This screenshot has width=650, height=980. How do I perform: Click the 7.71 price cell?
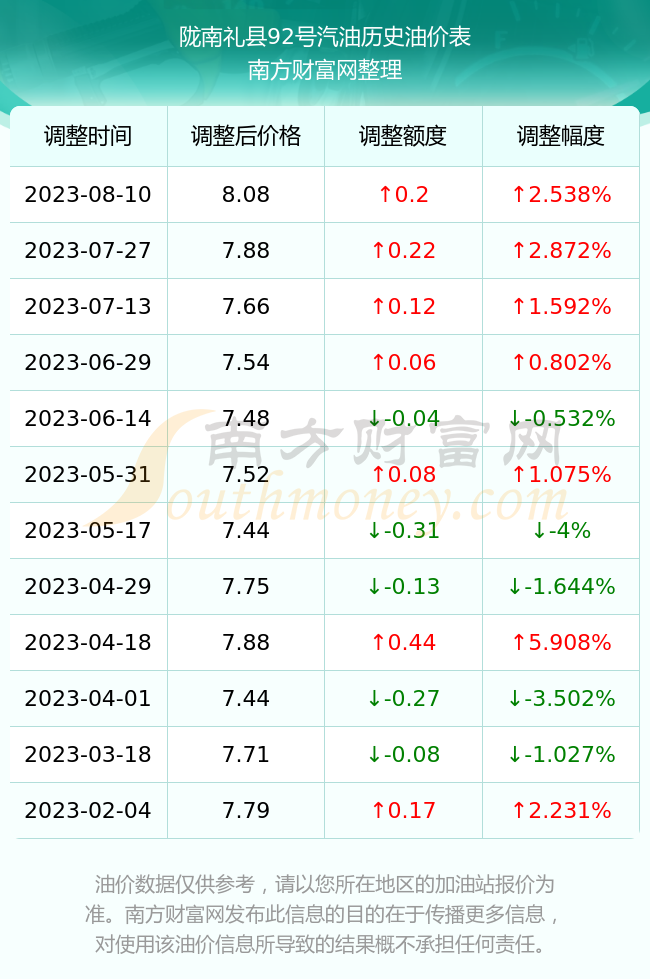[246, 754]
